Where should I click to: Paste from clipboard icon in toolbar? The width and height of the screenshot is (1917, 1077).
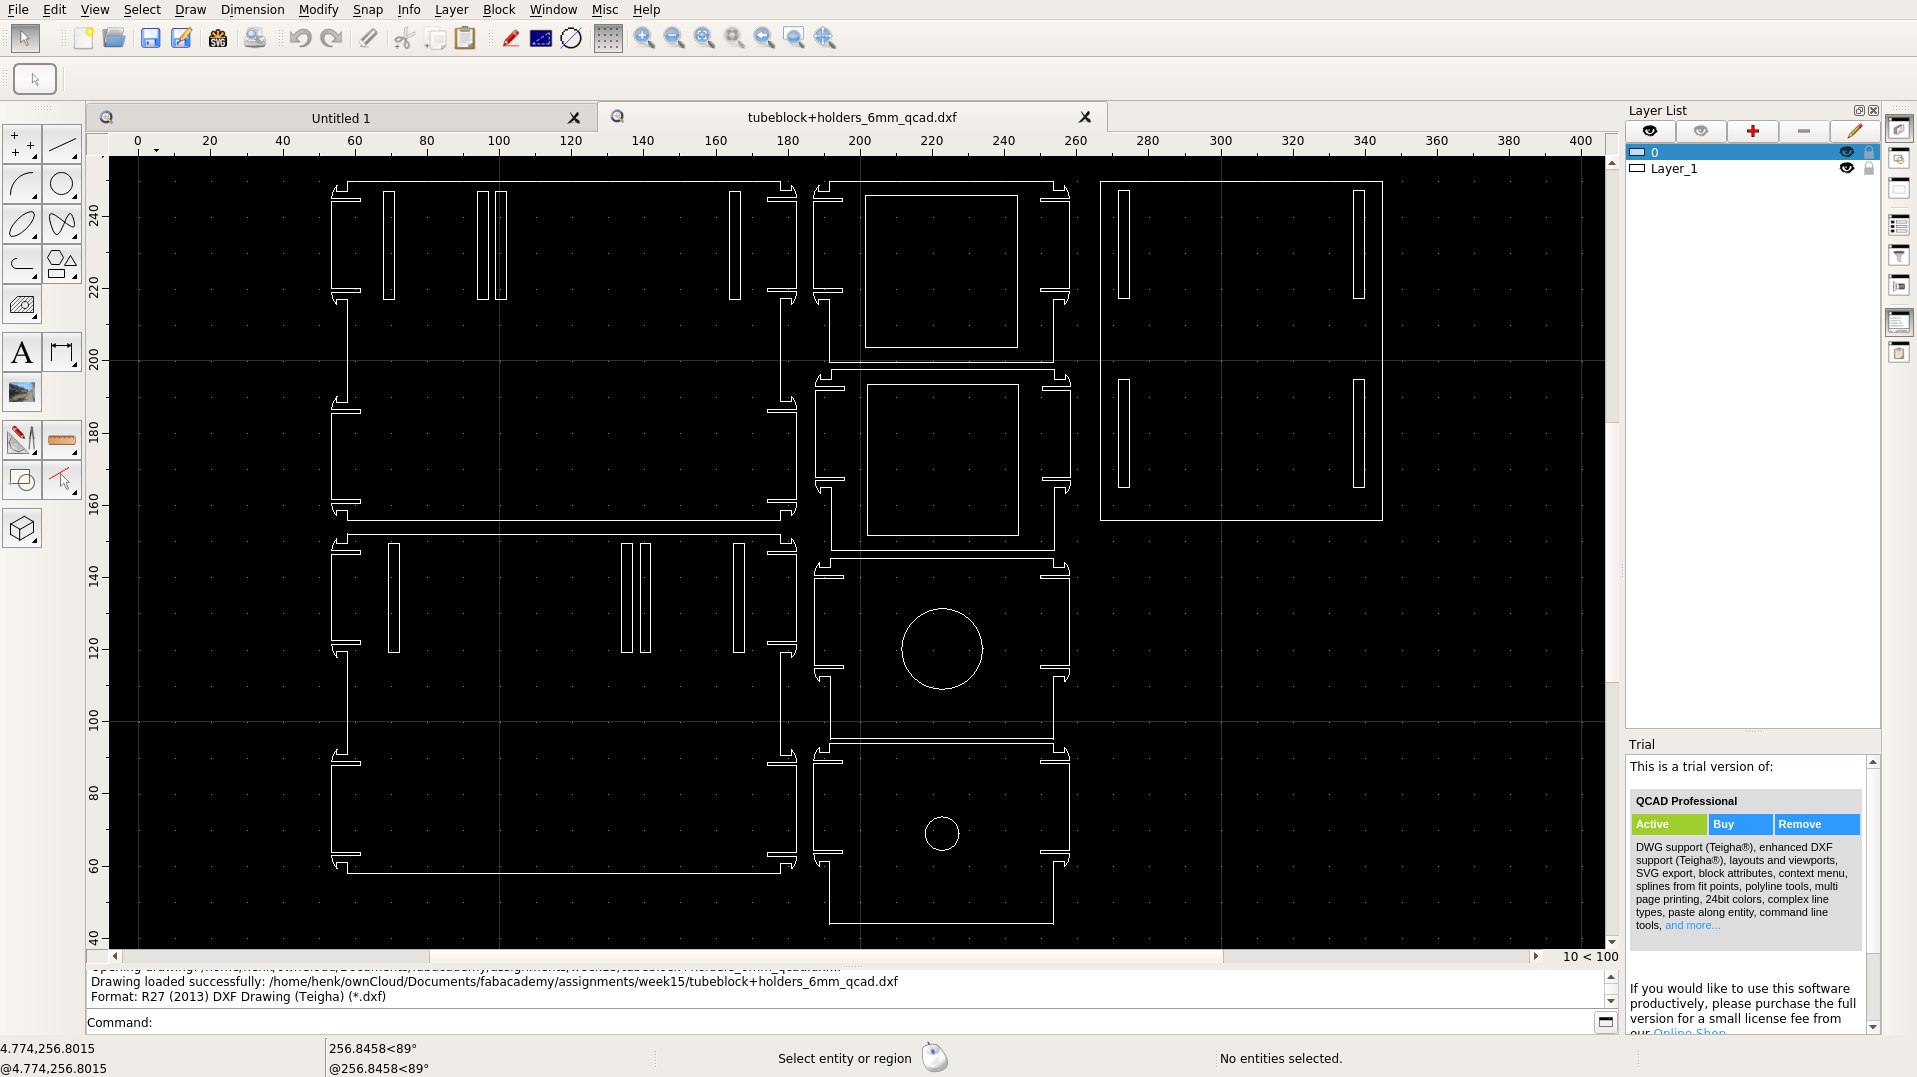(465, 38)
